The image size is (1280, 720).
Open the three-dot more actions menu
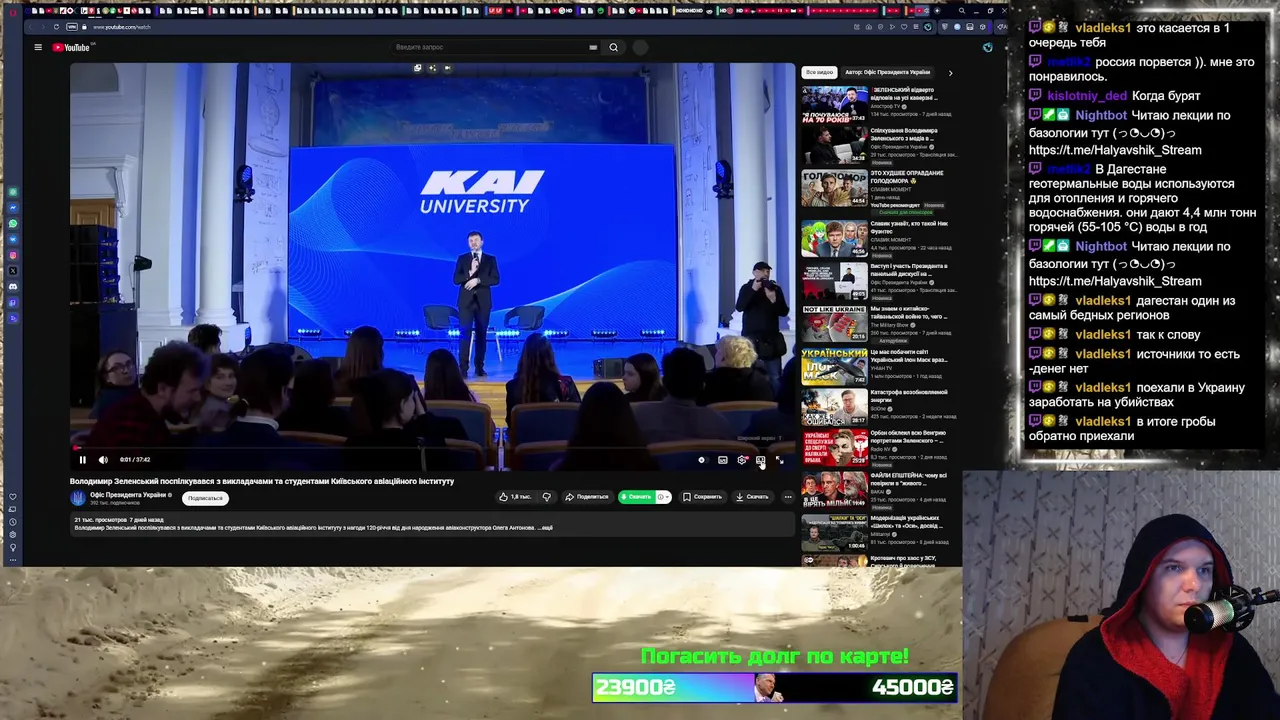pyautogui.click(x=788, y=497)
